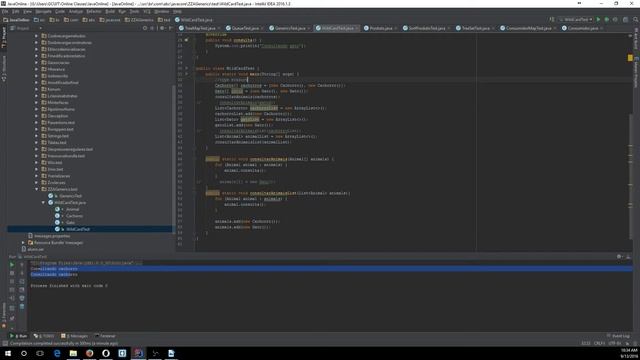Viewport: 640px width, 360px height.
Task: Launch Microsoft Edge from the taskbar
Action: 57,353
